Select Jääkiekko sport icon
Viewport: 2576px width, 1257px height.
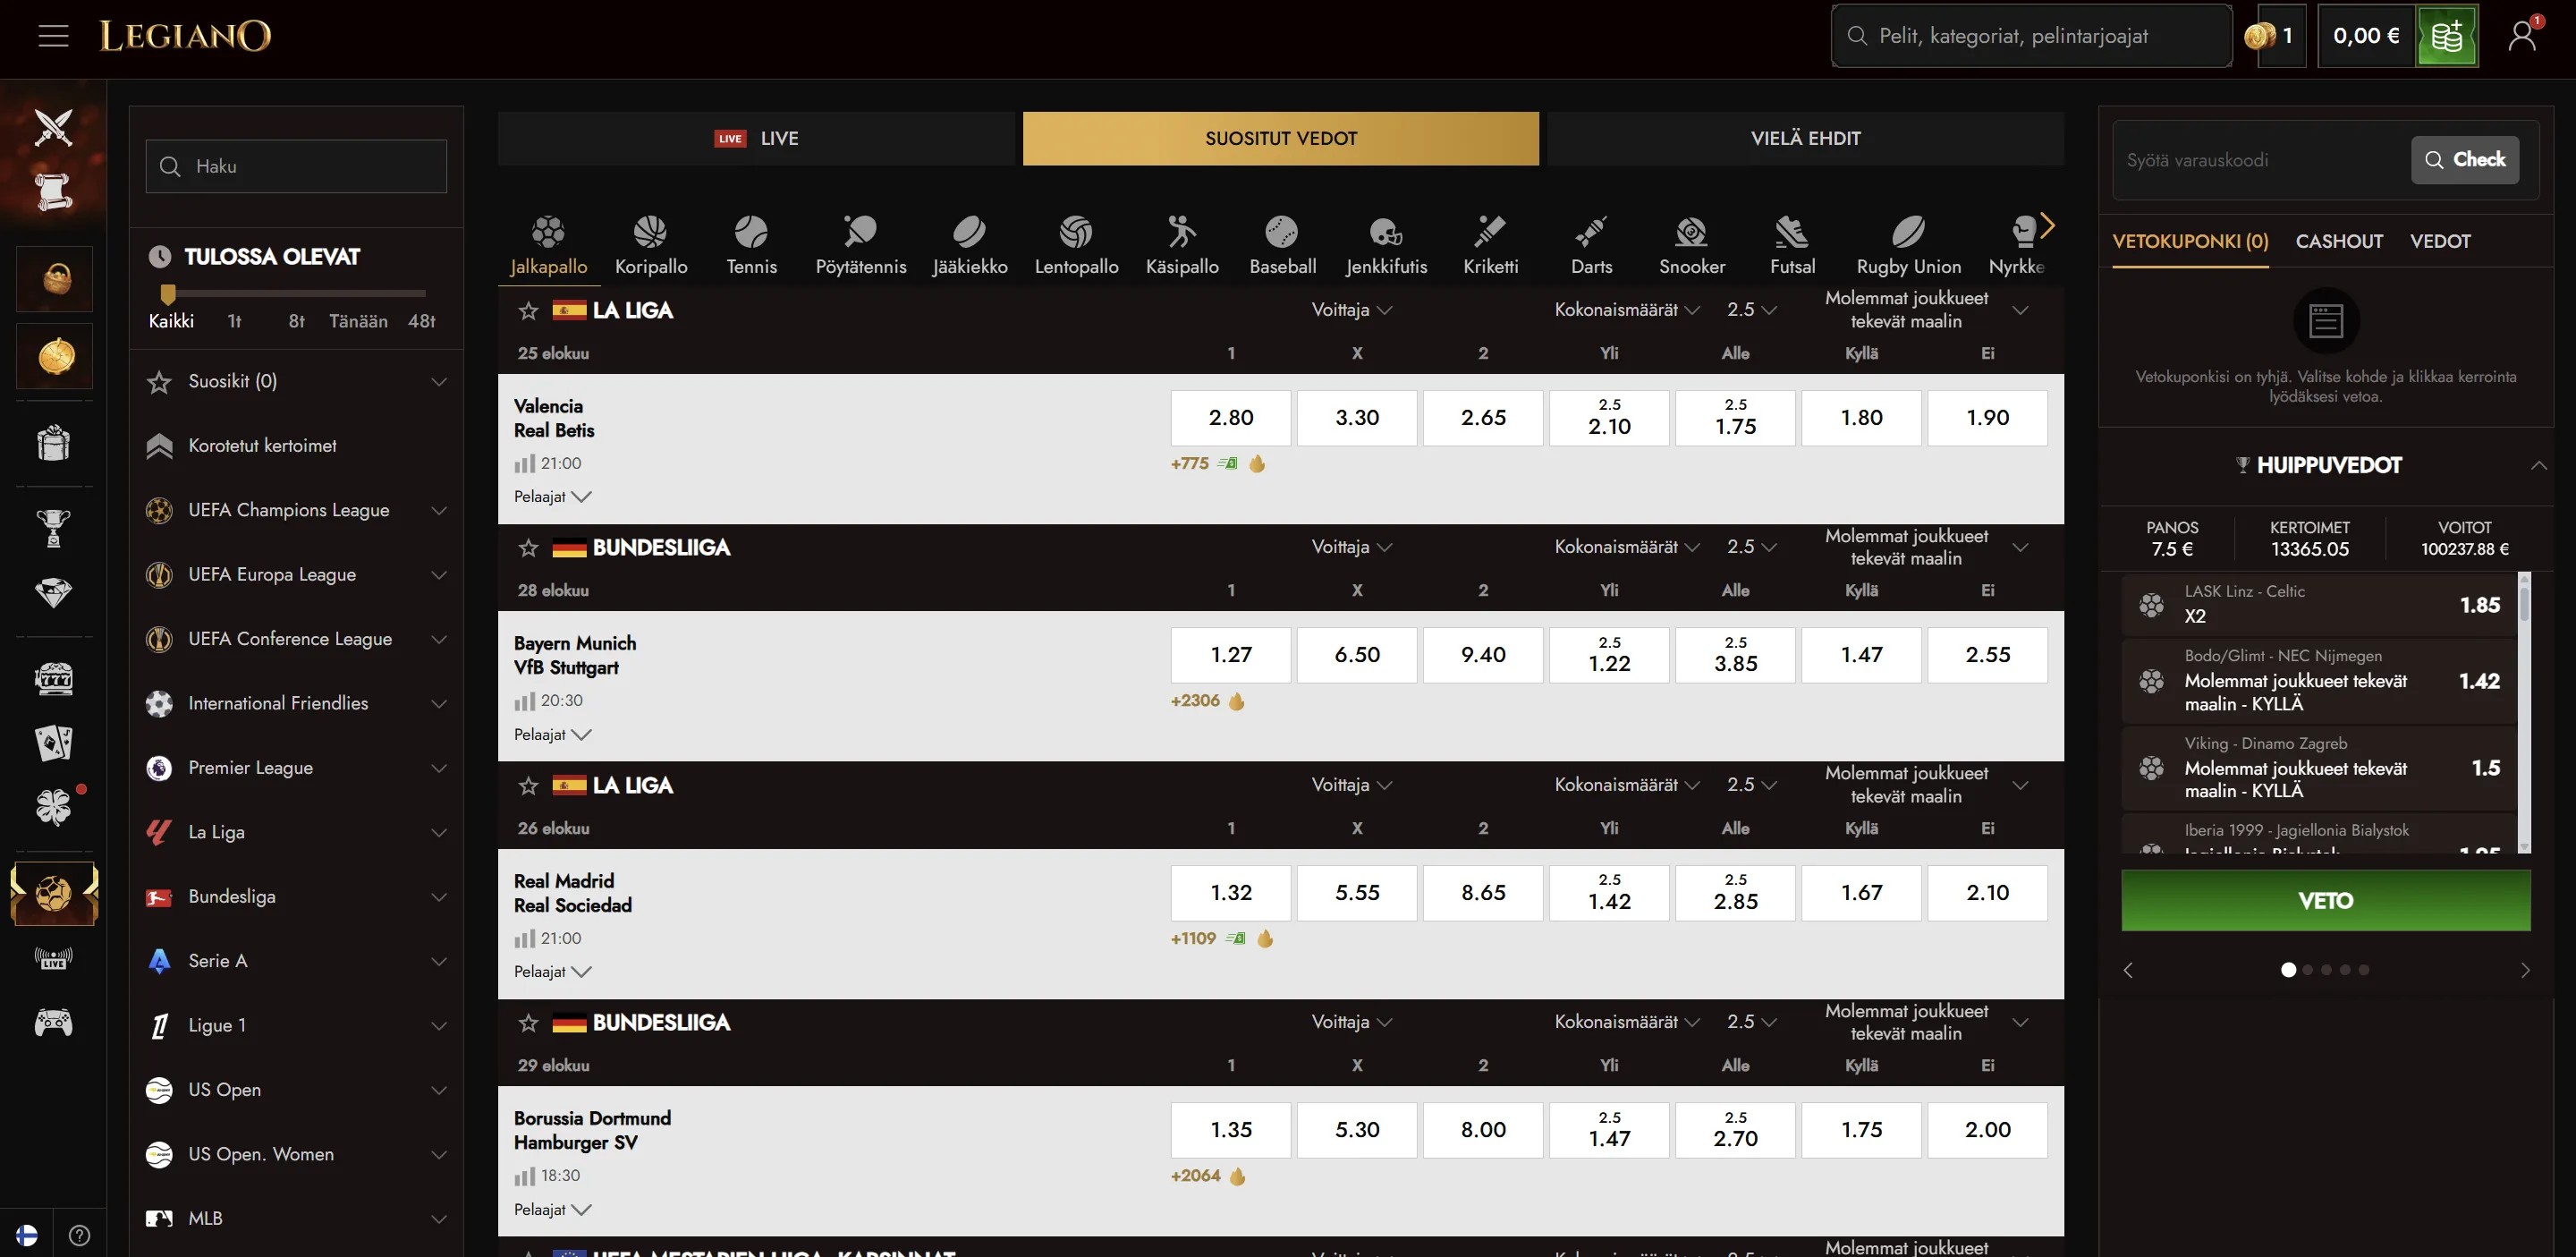click(970, 245)
